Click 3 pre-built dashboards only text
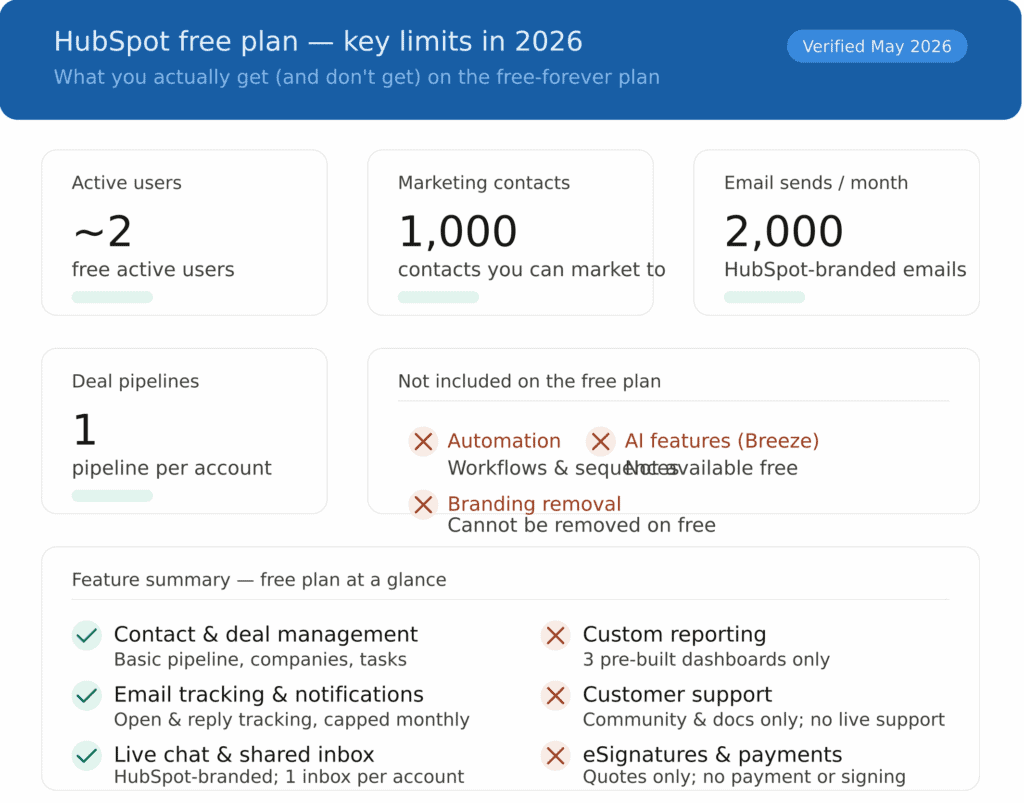 pyautogui.click(x=706, y=659)
